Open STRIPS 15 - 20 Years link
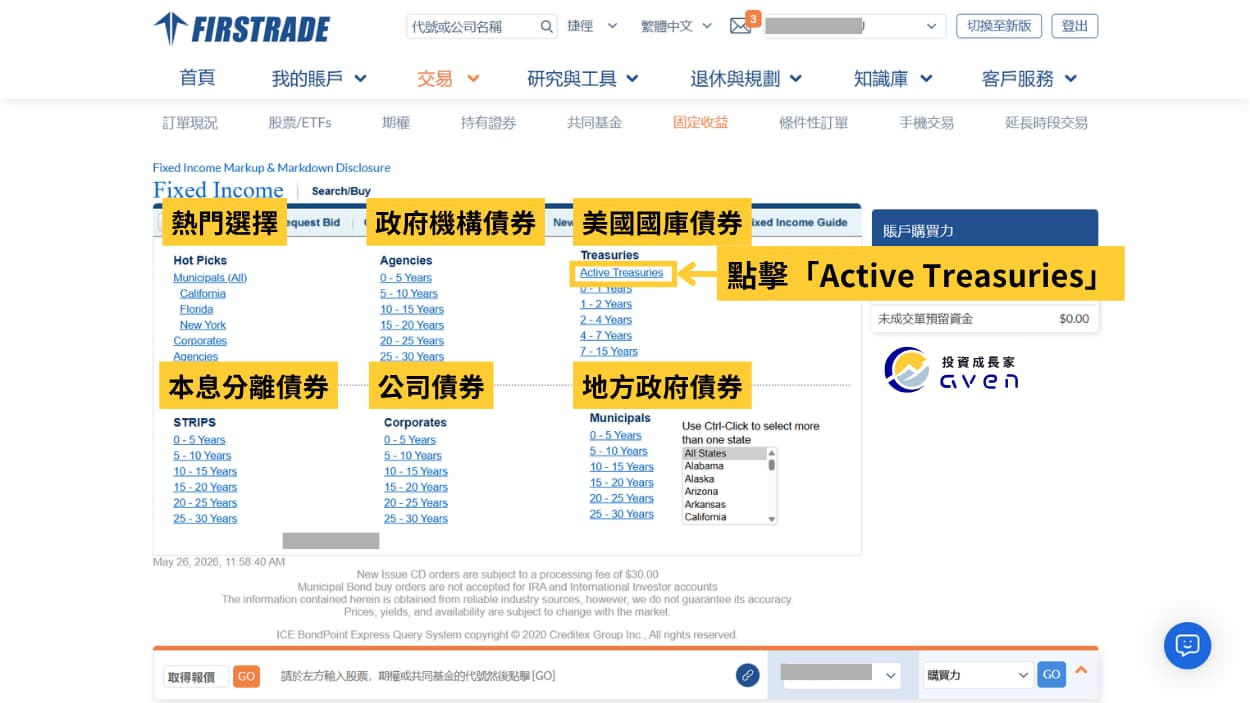 click(205, 487)
